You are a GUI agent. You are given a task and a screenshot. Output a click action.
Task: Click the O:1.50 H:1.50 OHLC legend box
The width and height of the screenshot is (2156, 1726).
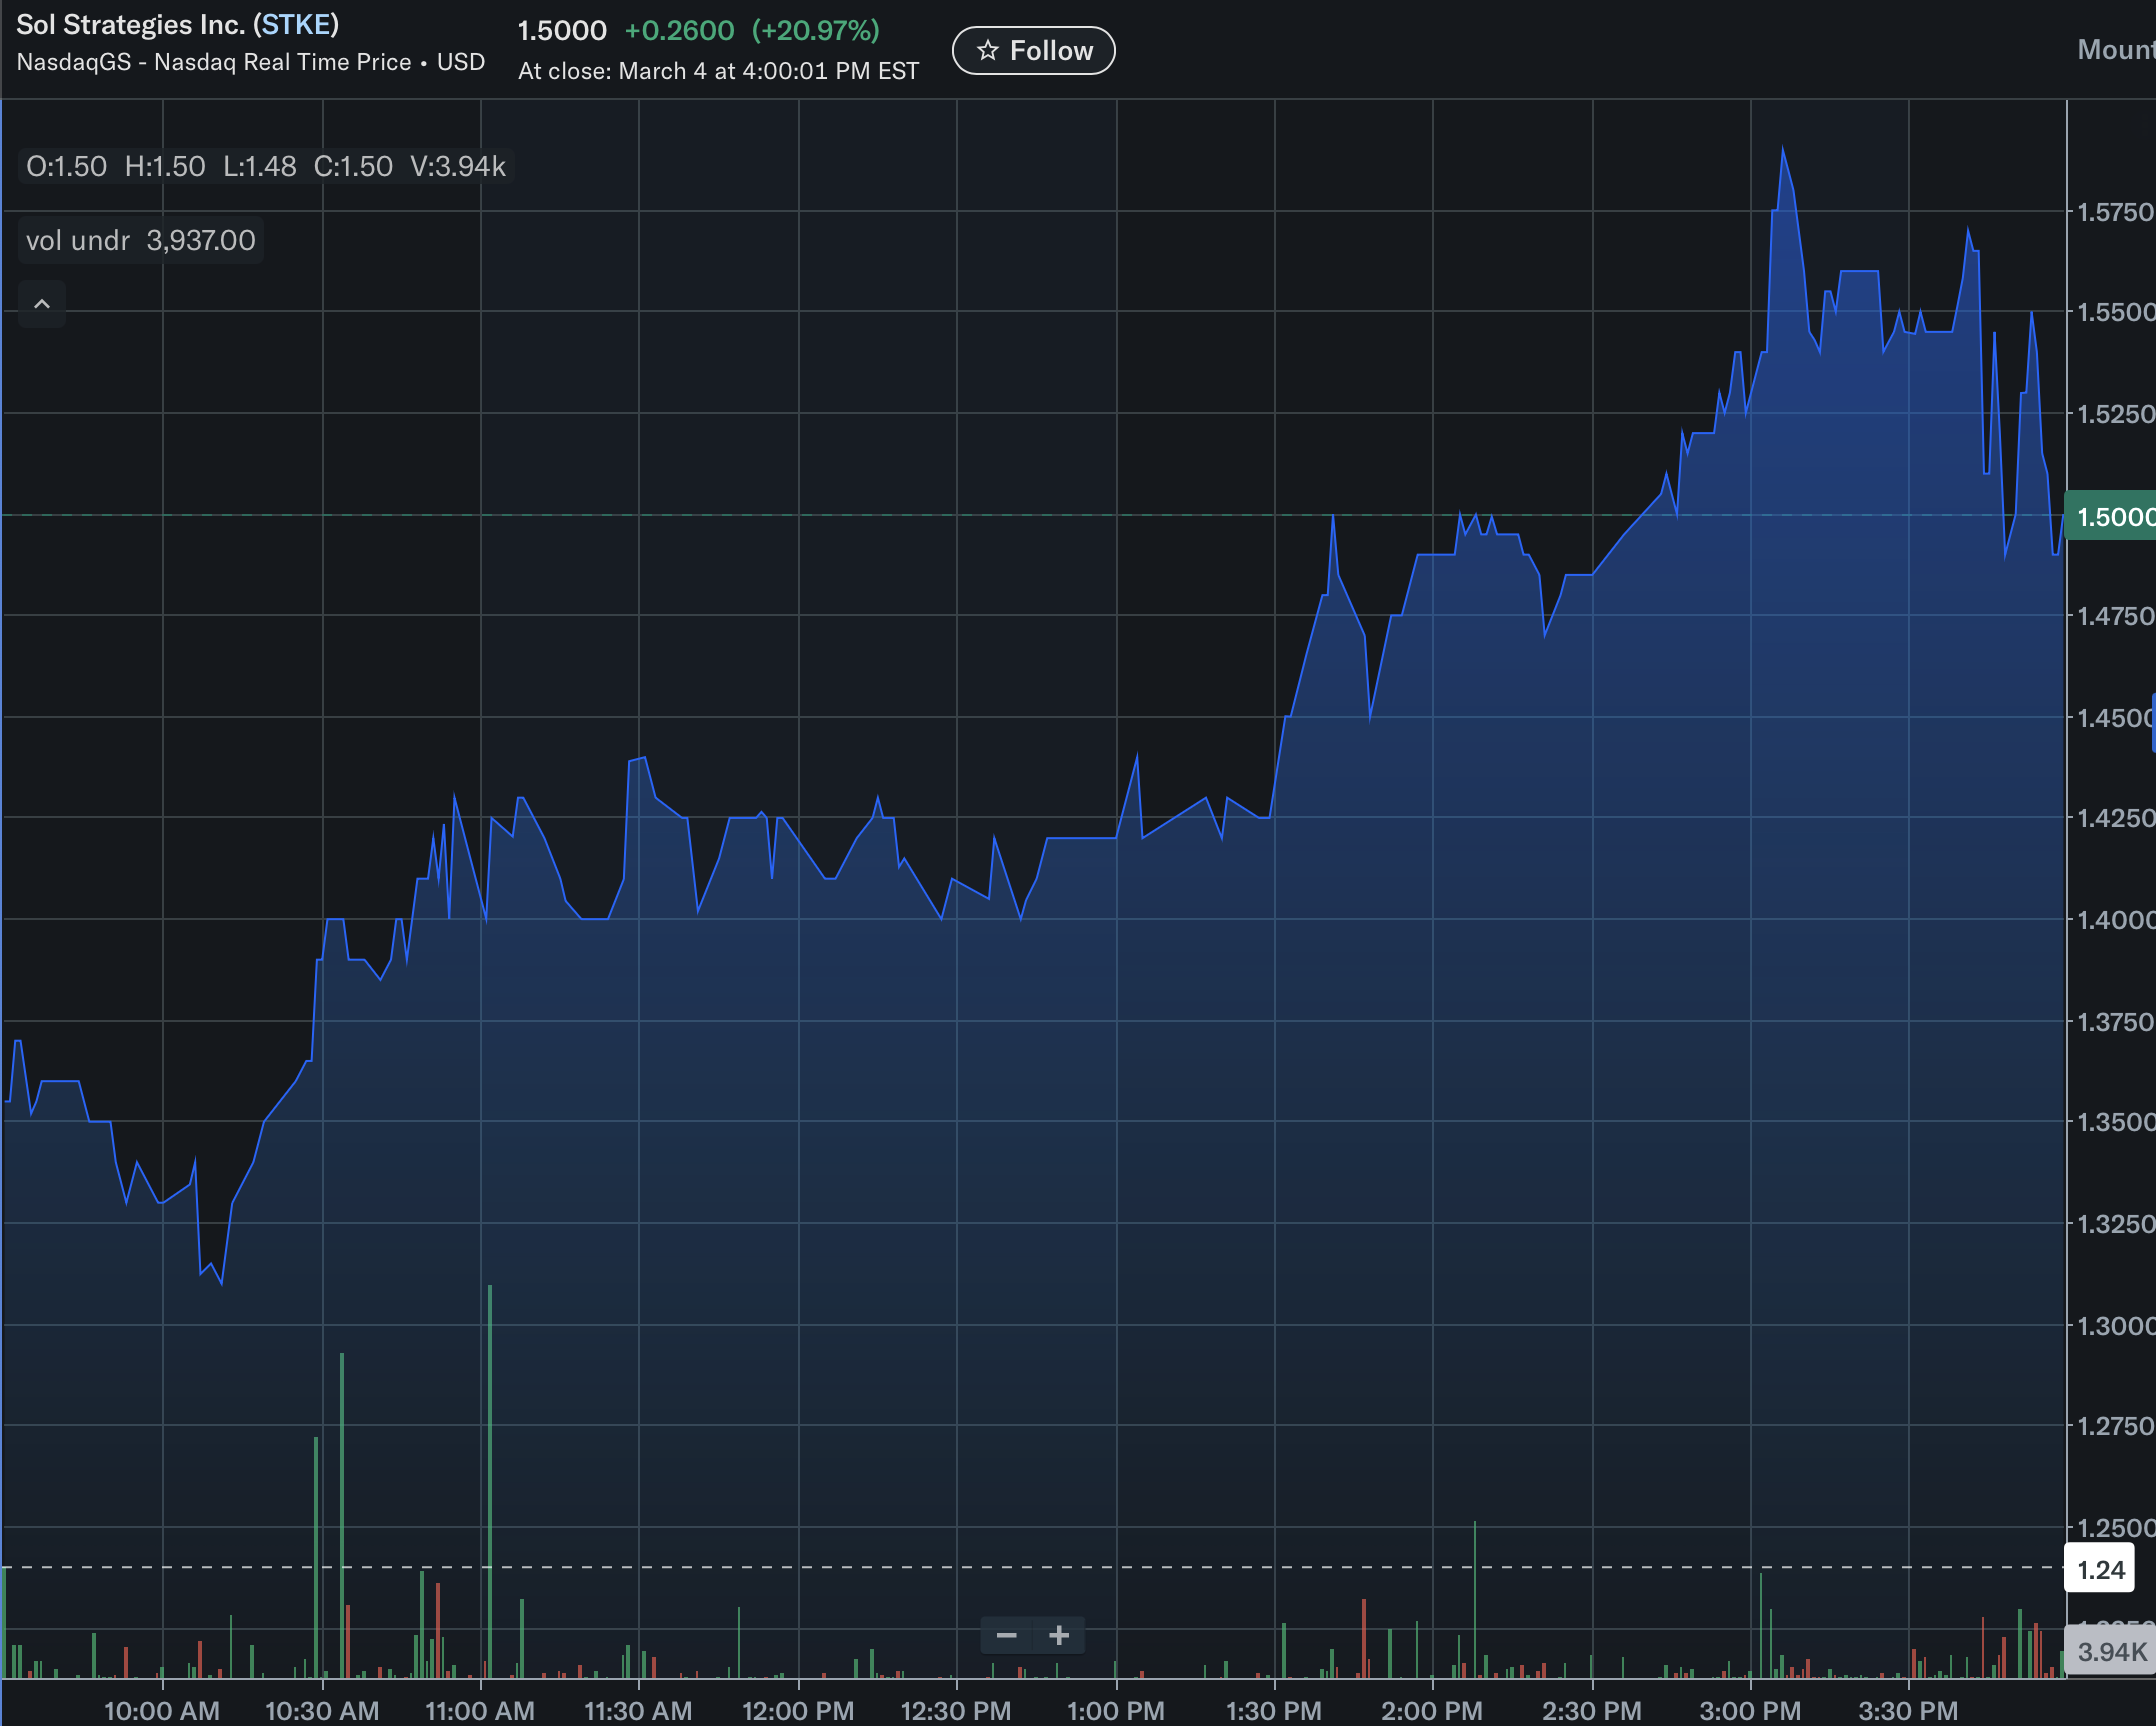[x=266, y=166]
